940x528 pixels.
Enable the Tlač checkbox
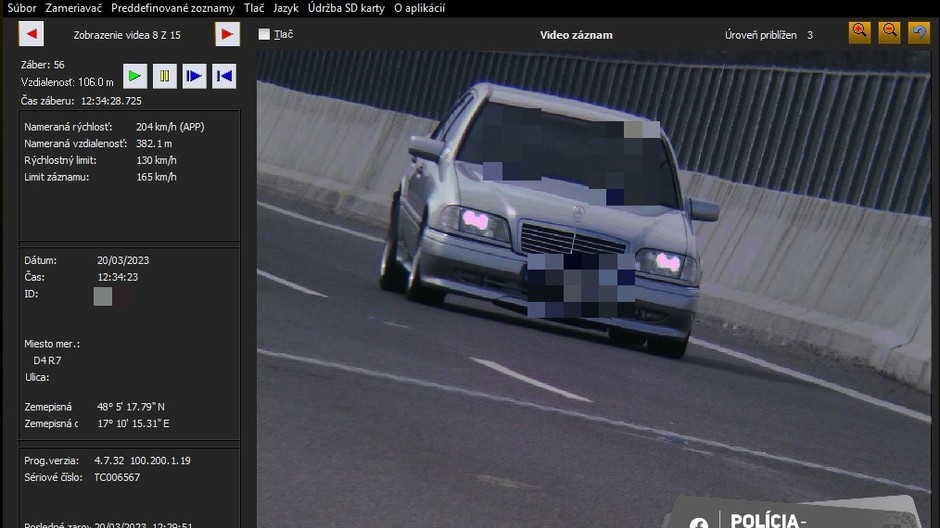[x=264, y=34]
